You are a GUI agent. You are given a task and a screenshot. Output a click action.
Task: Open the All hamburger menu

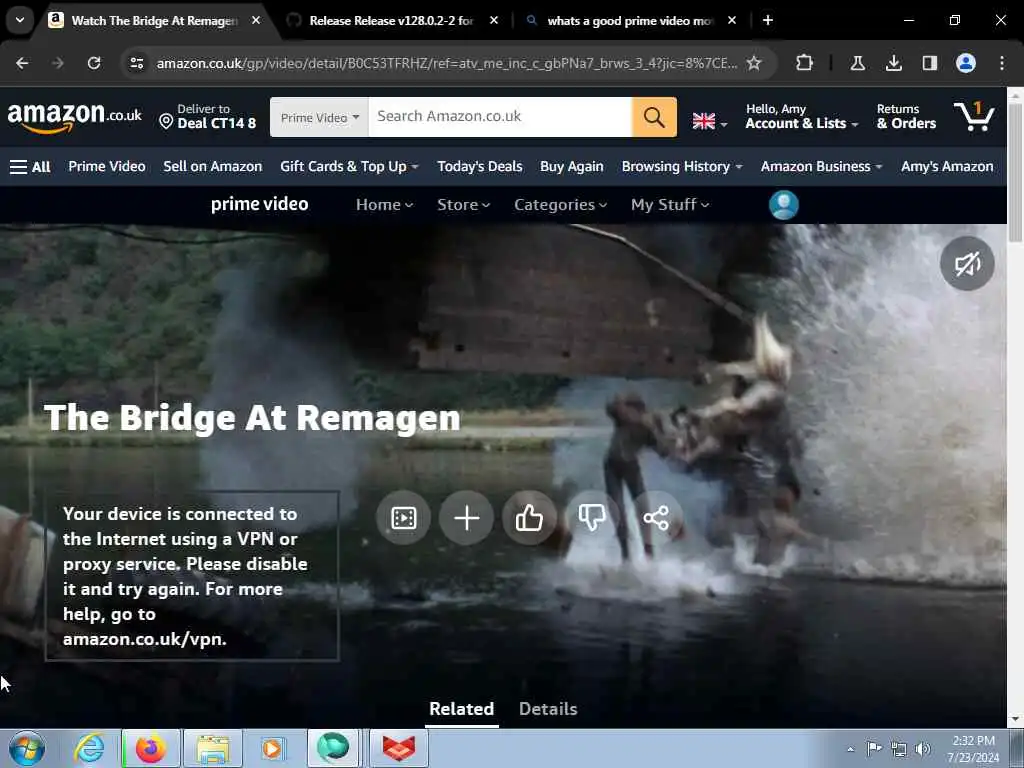point(30,167)
